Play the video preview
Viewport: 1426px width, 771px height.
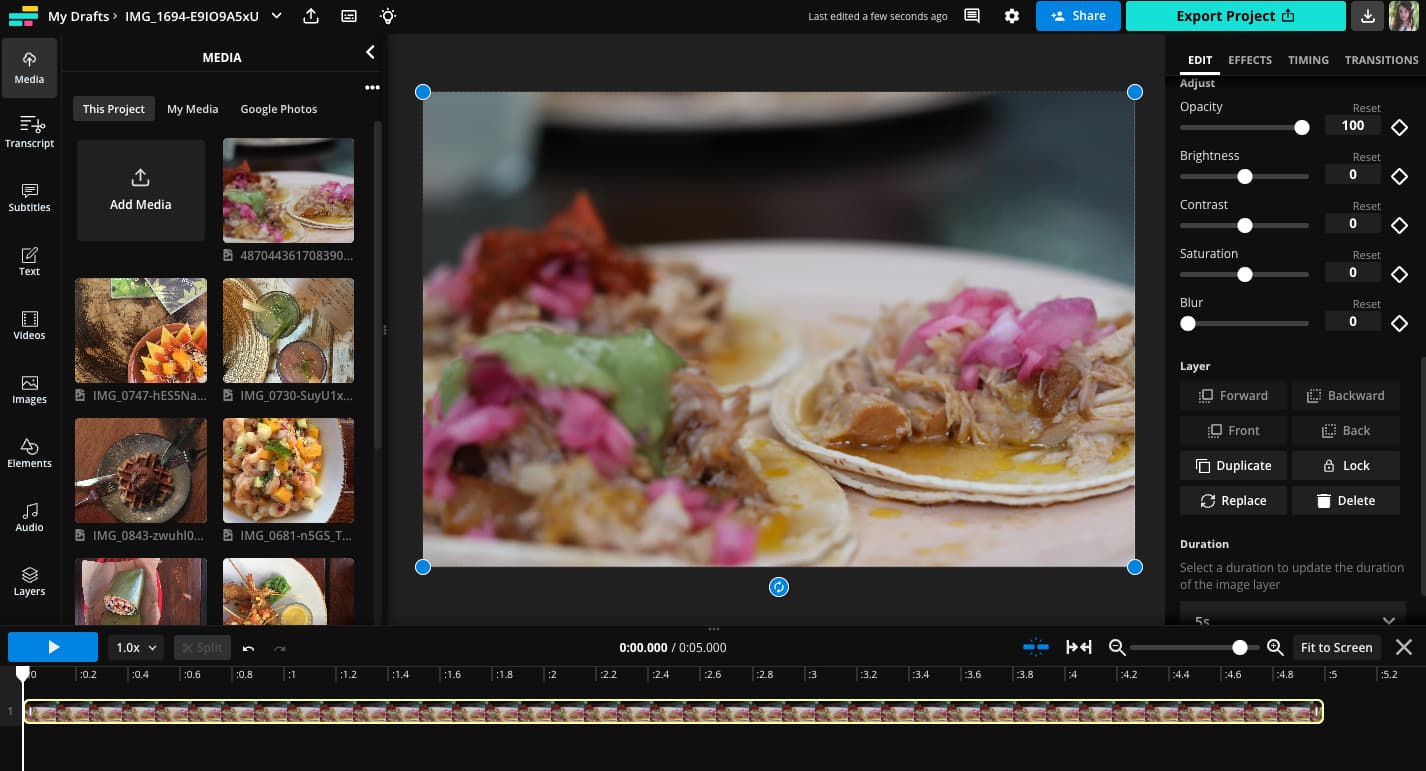[x=53, y=647]
